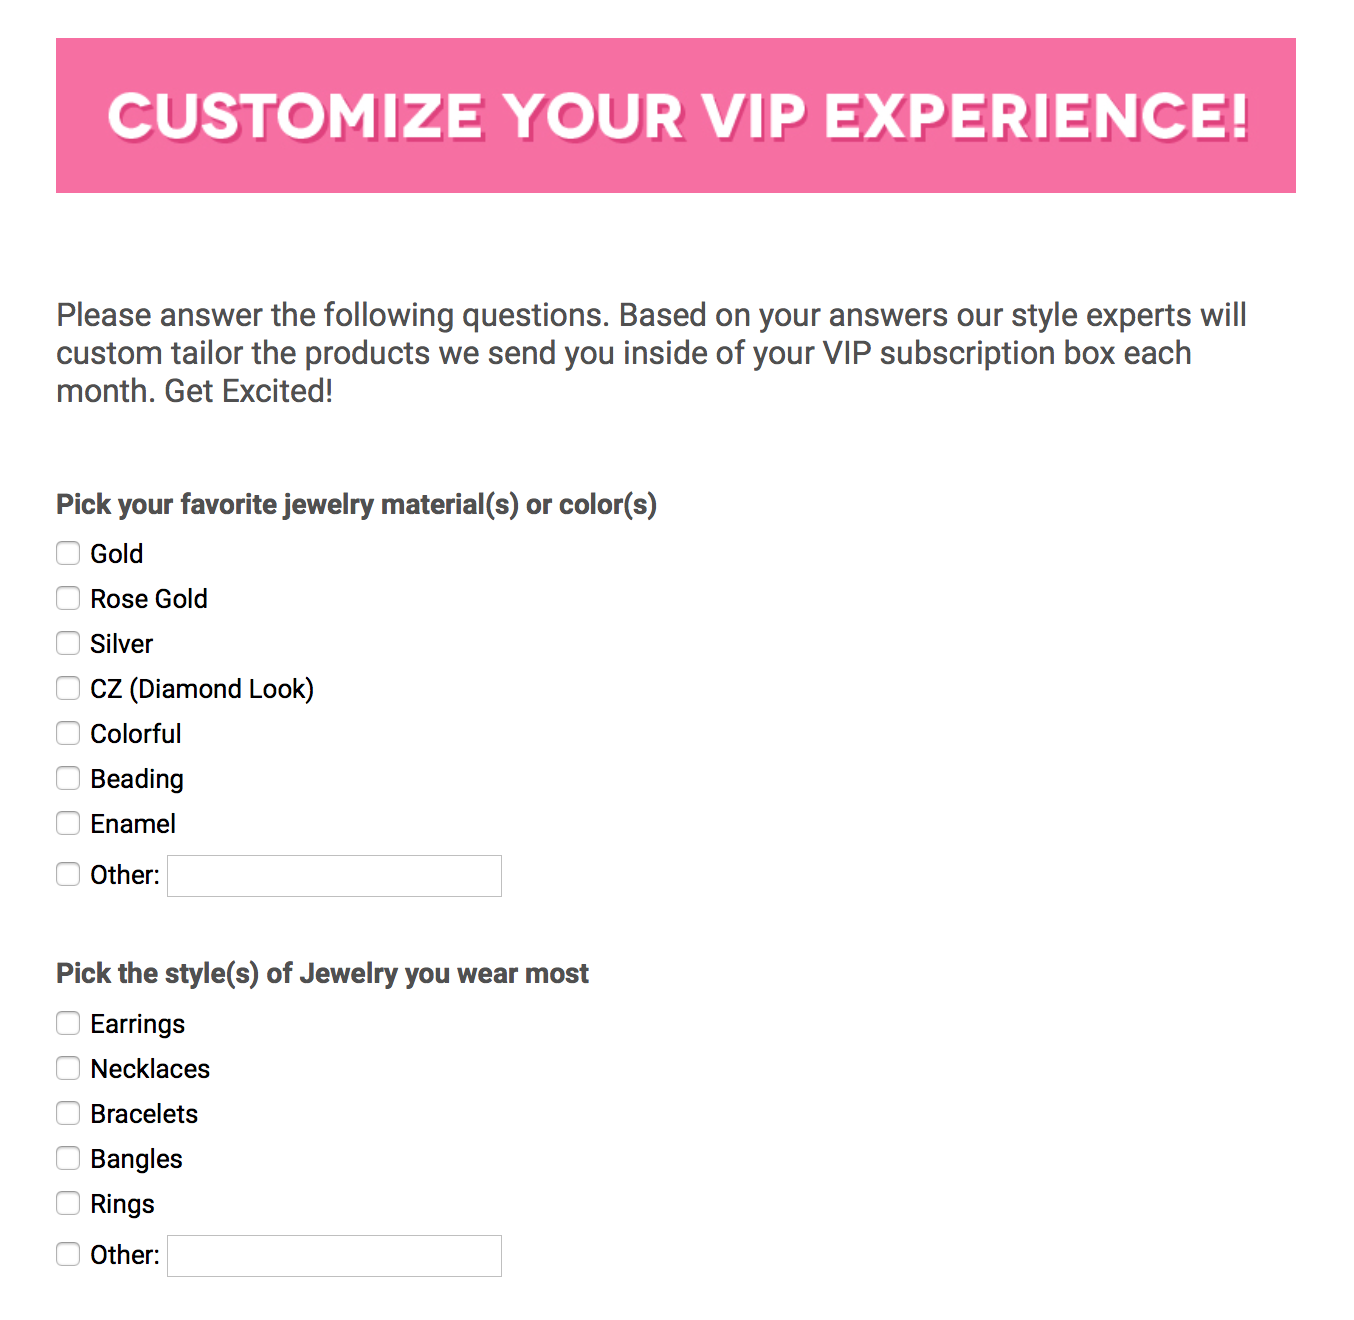Screen dimensions: 1354x1320
Task: Click the Rose Gold label text
Action: tap(149, 599)
